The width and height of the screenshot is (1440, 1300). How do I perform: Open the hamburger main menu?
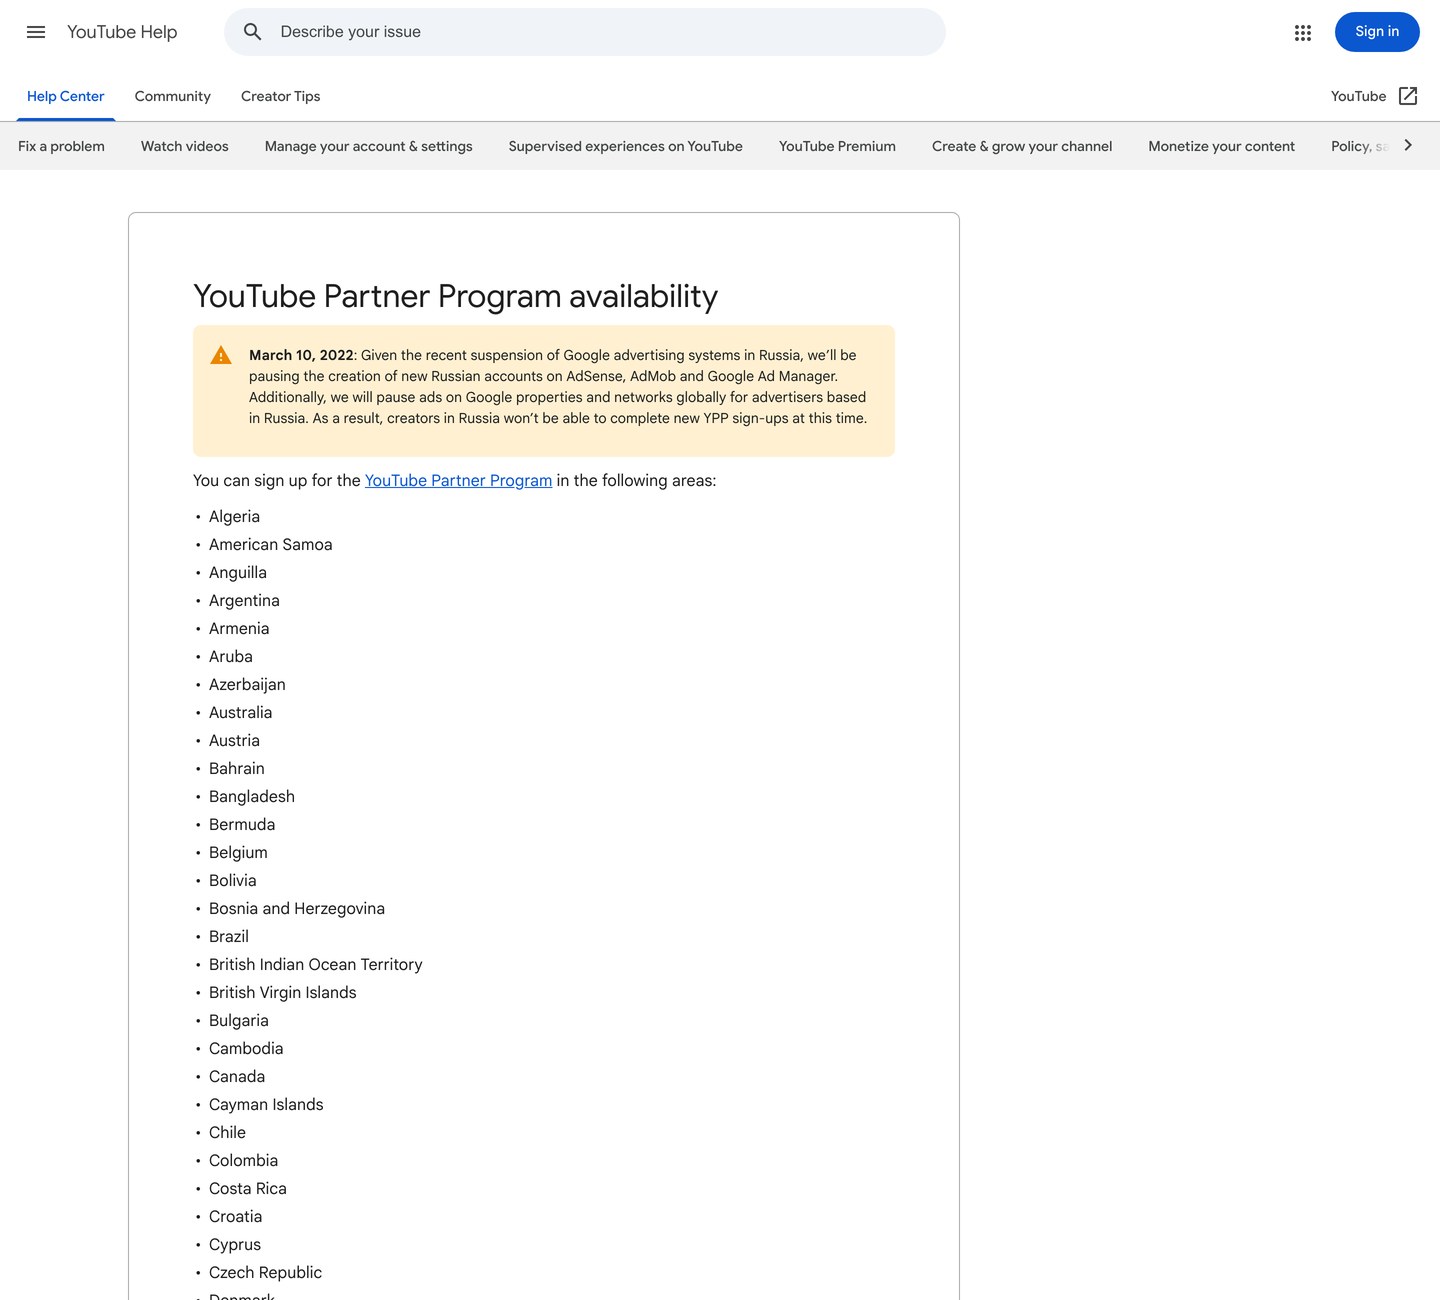point(36,32)
